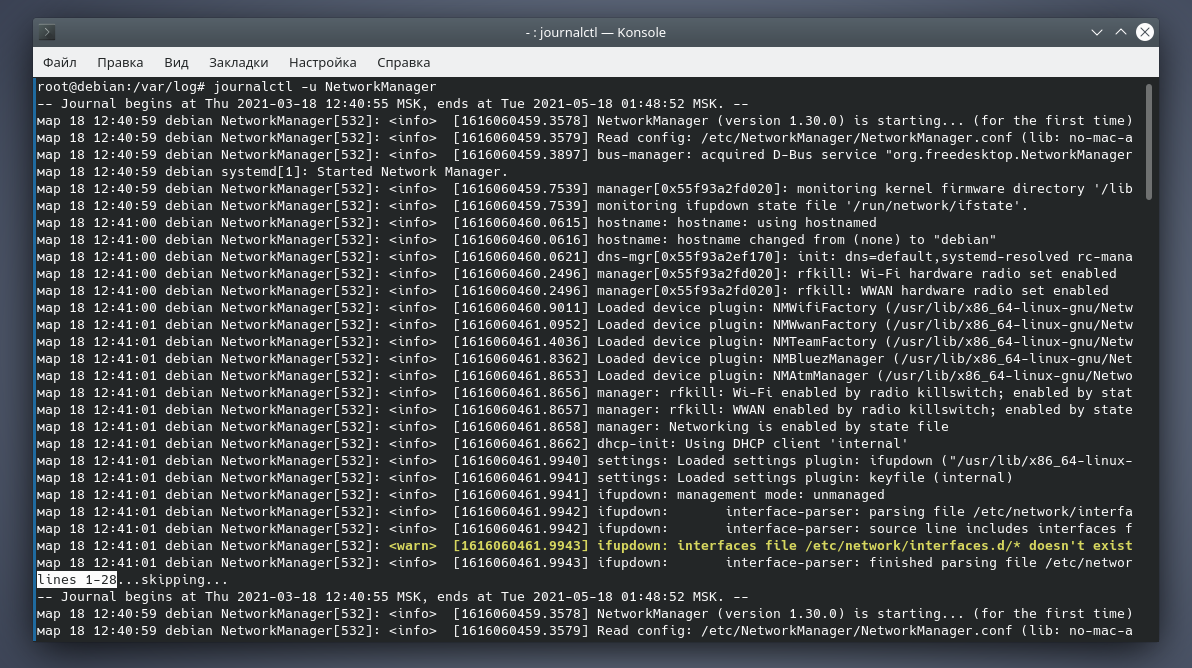Click the window title text 'journalctl — Konsole'

coord(595,32)
